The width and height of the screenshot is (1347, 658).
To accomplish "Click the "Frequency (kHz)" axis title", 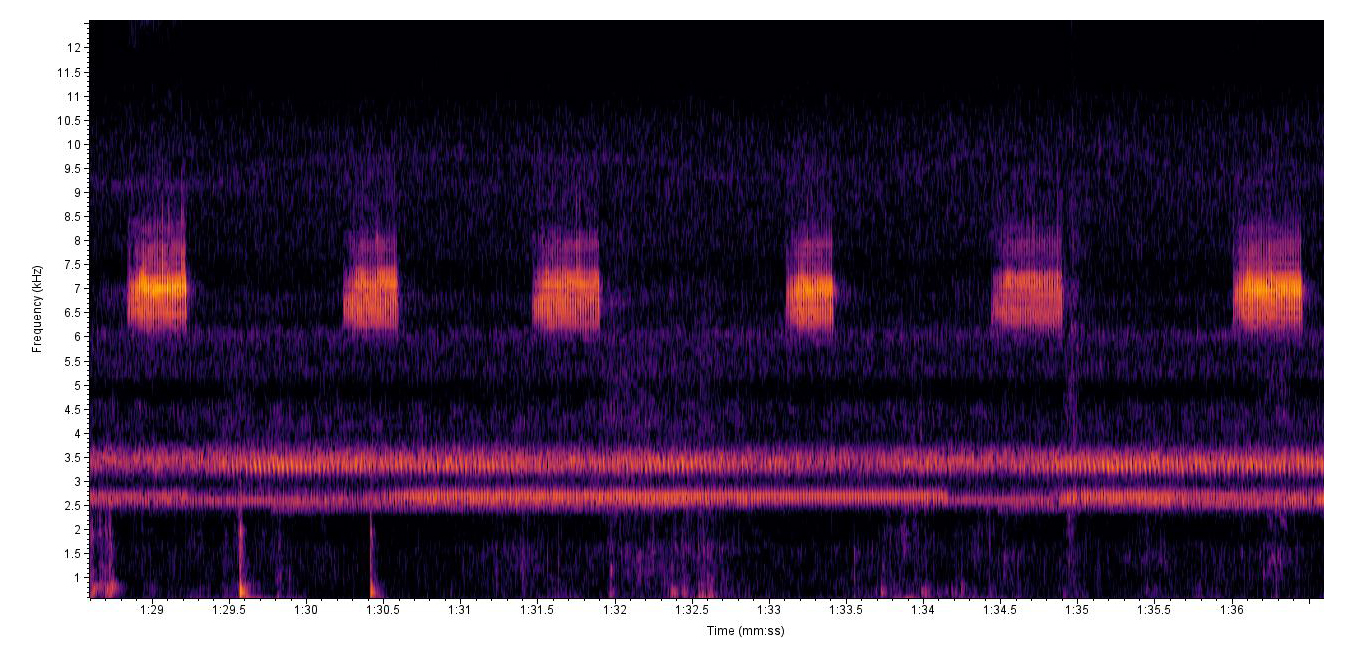I will tap(37, 308).
